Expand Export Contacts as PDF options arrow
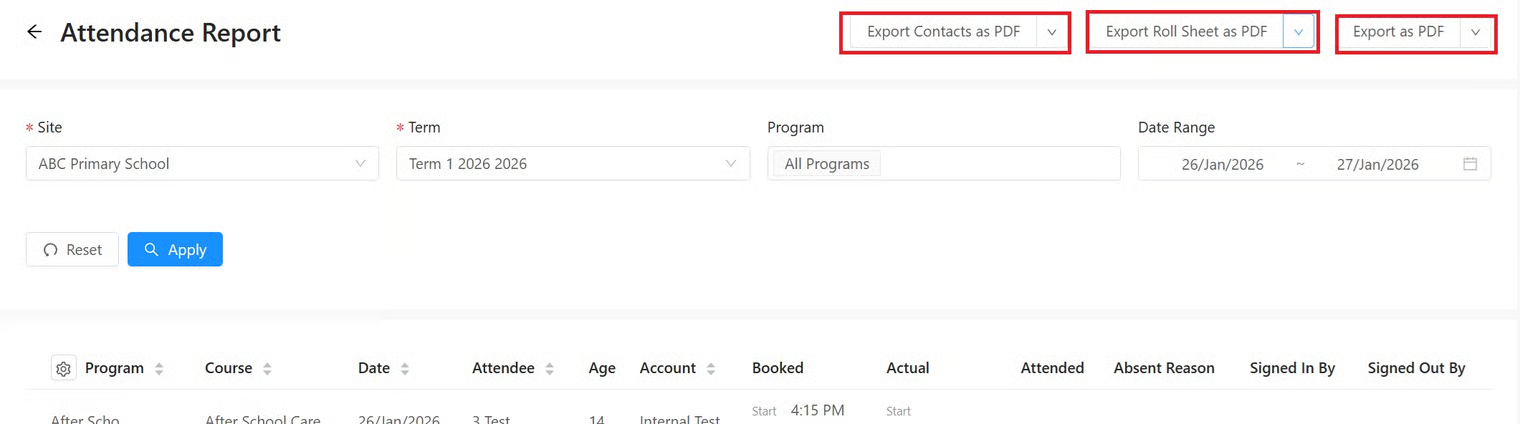Screen dimensions: 1520x424 (1051, 32)
